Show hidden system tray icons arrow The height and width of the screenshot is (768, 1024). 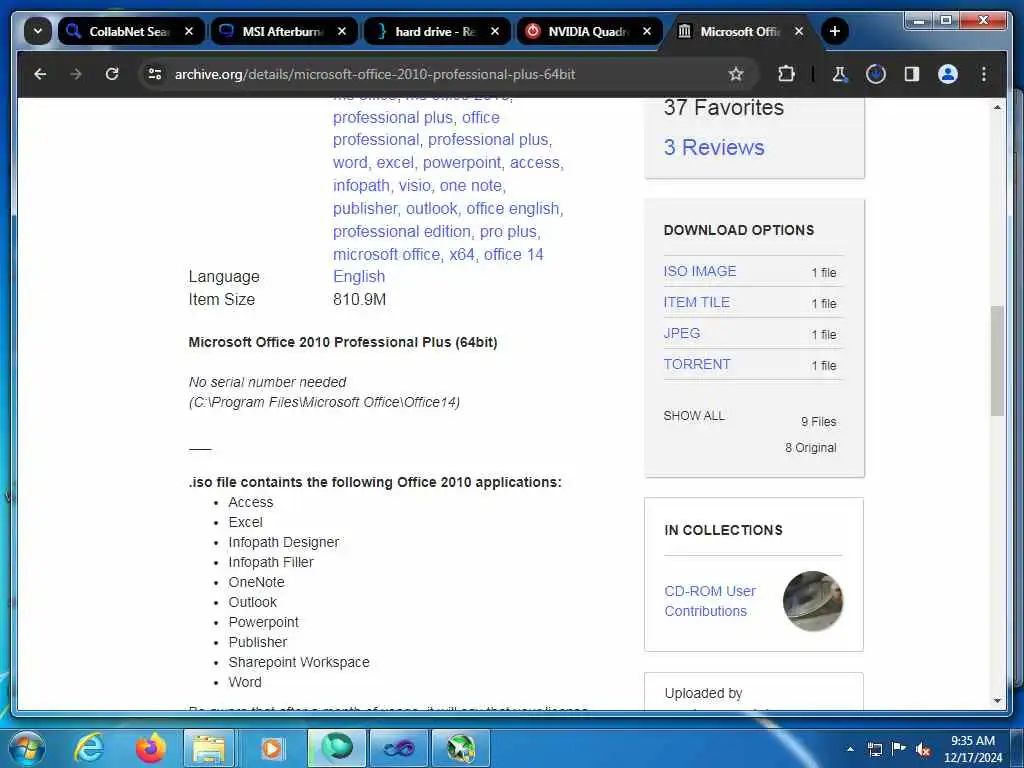click(x=850, y=749)
